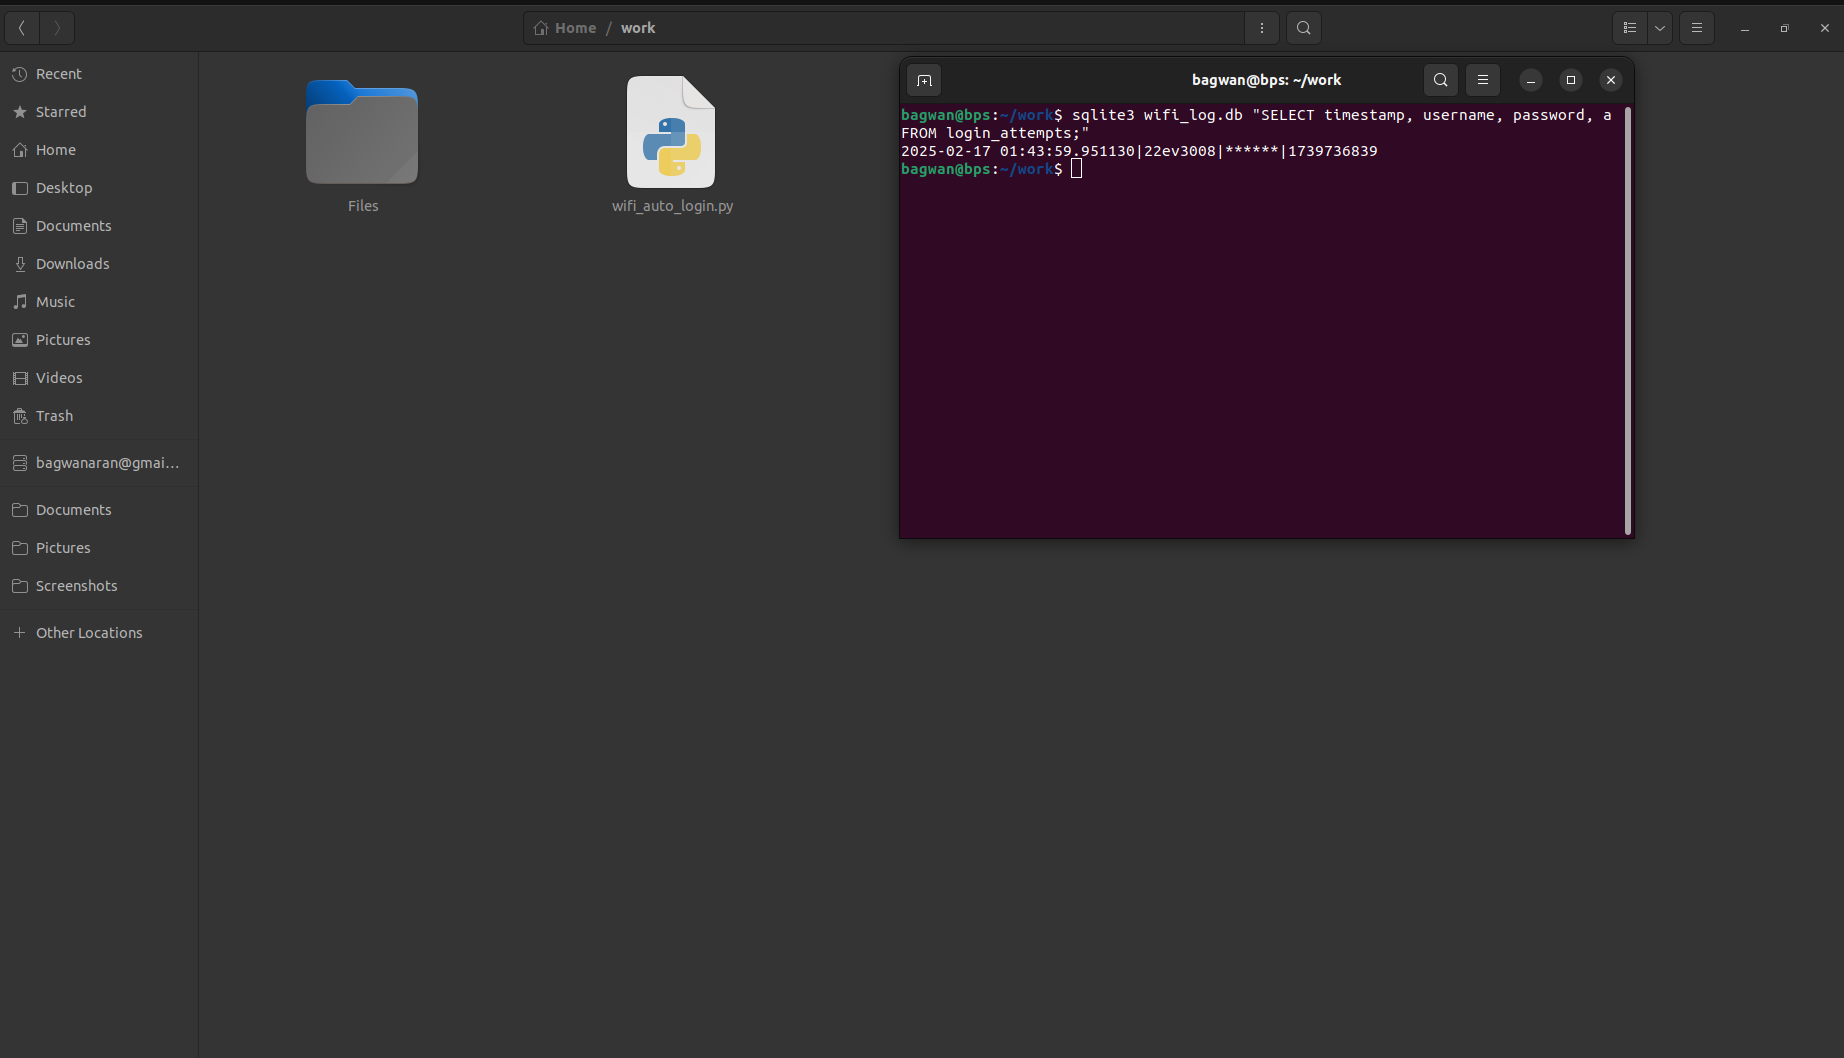The height and width of the screenshot is (1058, 1844).
Task: Open Screenshots bookmark in sidebar
Action: click(99, 586)
